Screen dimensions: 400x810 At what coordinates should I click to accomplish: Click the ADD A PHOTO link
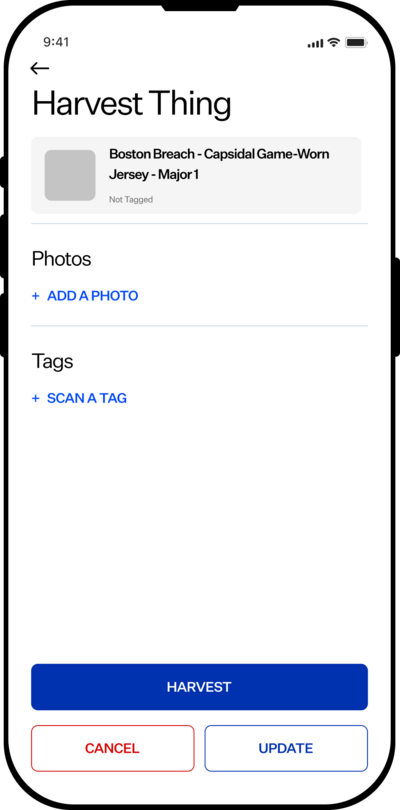(93, 296)
